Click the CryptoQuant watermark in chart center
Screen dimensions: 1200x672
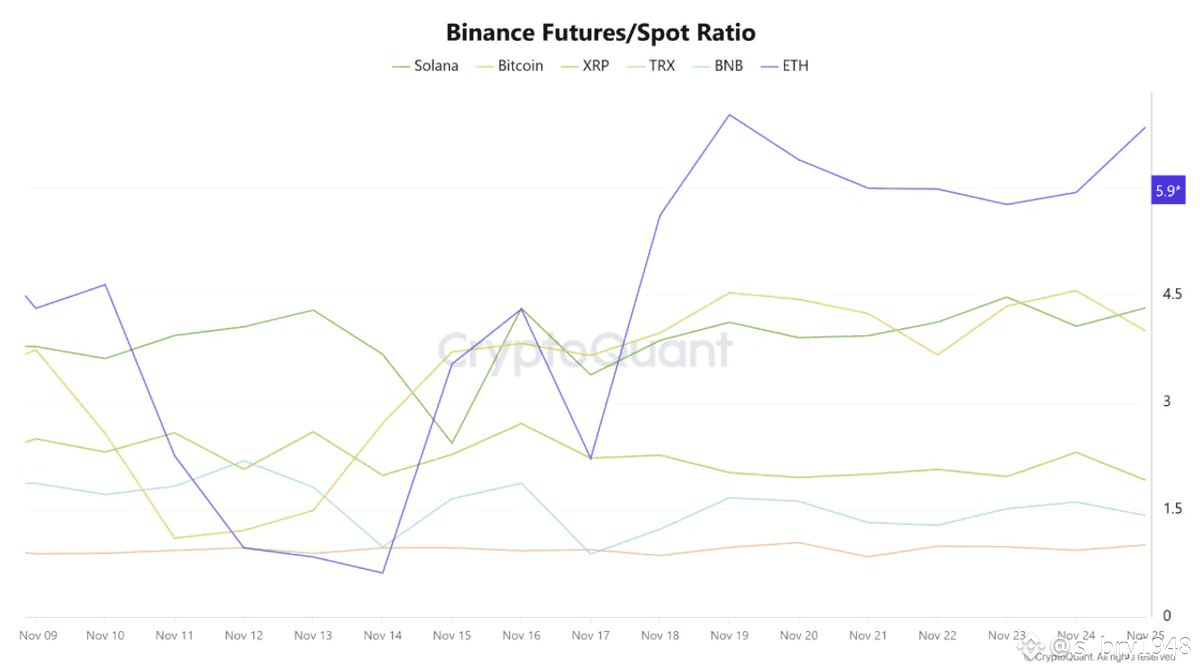pyautogui.click(x=585, y=350)
